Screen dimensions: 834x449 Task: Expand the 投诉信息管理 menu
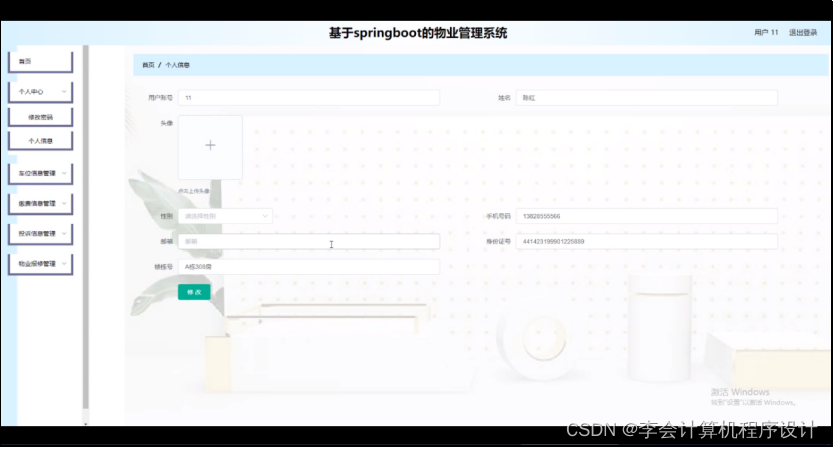(x=40, y=234)
